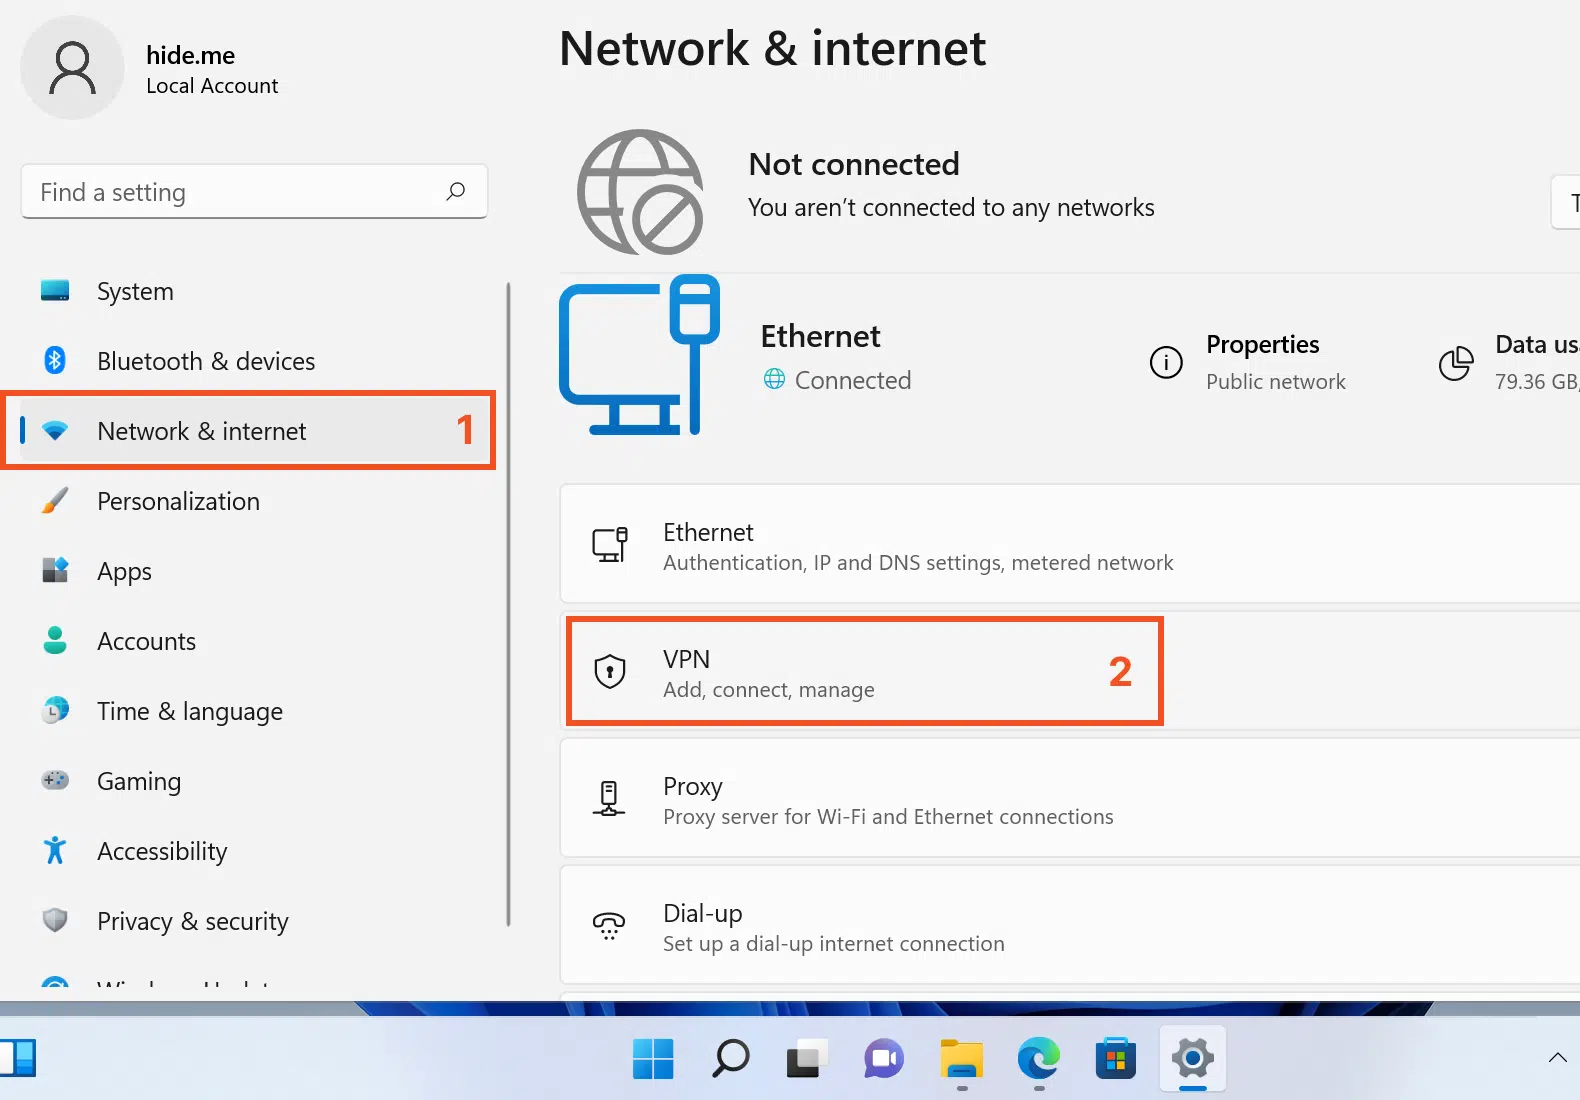
Task: Click the Data usage pie chart icon
Action: click(x=1456, y=363)
